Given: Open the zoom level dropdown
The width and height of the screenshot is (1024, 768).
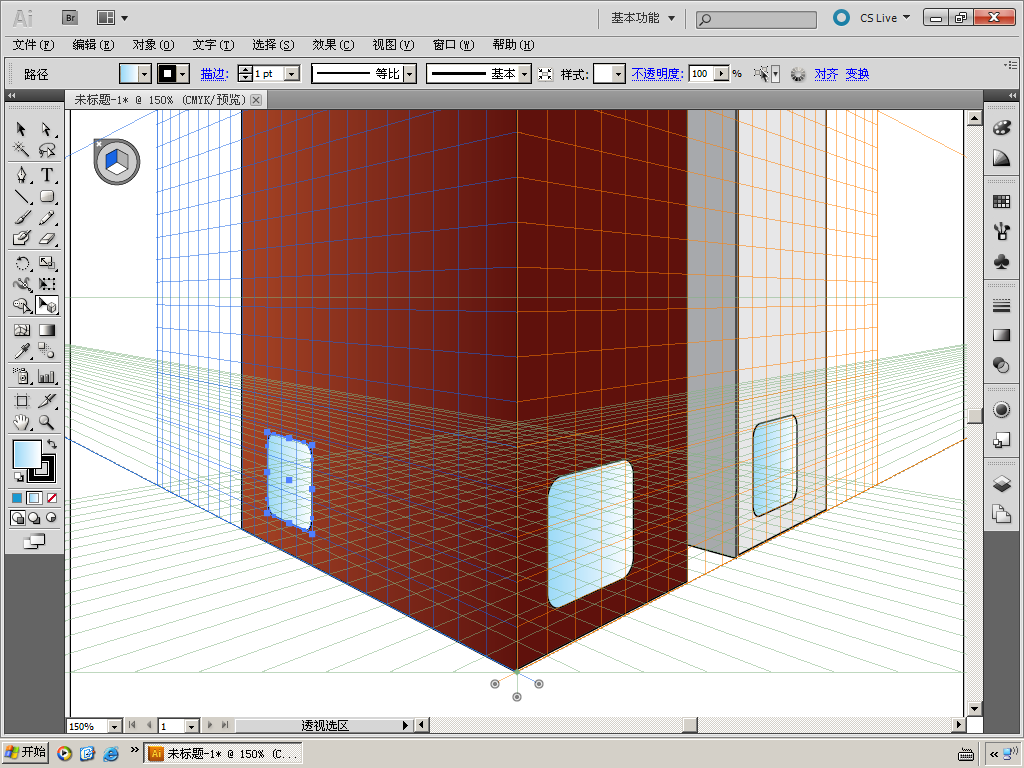Looking at the screenshot, I should (113, 726).
